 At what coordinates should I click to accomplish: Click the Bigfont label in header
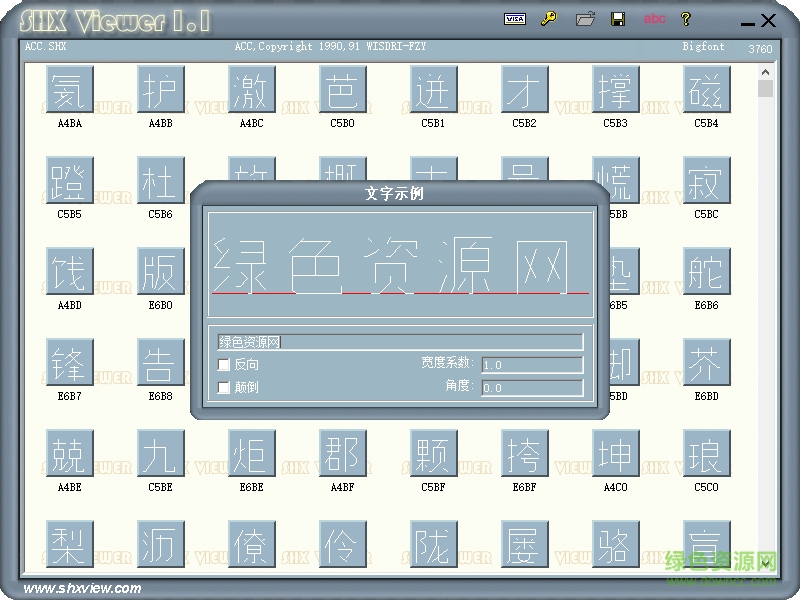point(704,46)
